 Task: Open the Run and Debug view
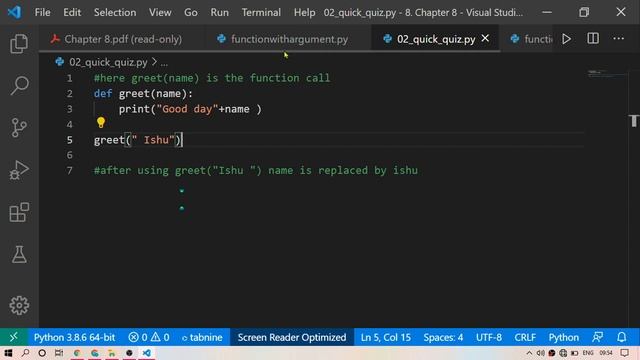[x=19, y=170]
